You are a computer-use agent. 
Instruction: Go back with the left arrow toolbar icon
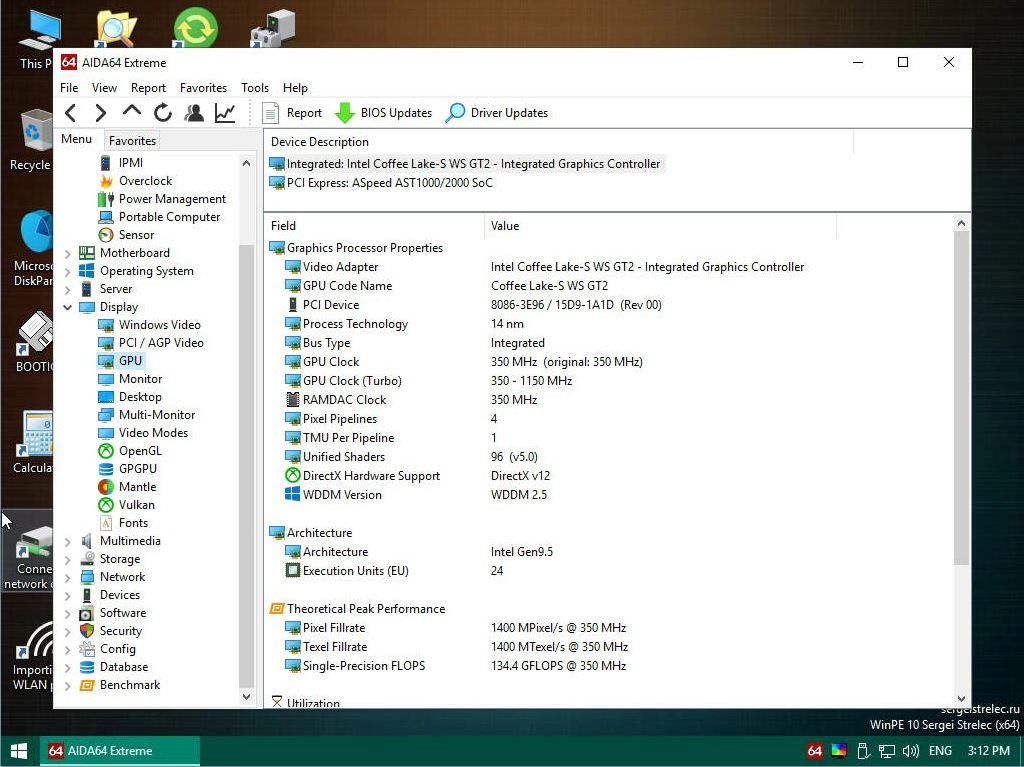71,113
